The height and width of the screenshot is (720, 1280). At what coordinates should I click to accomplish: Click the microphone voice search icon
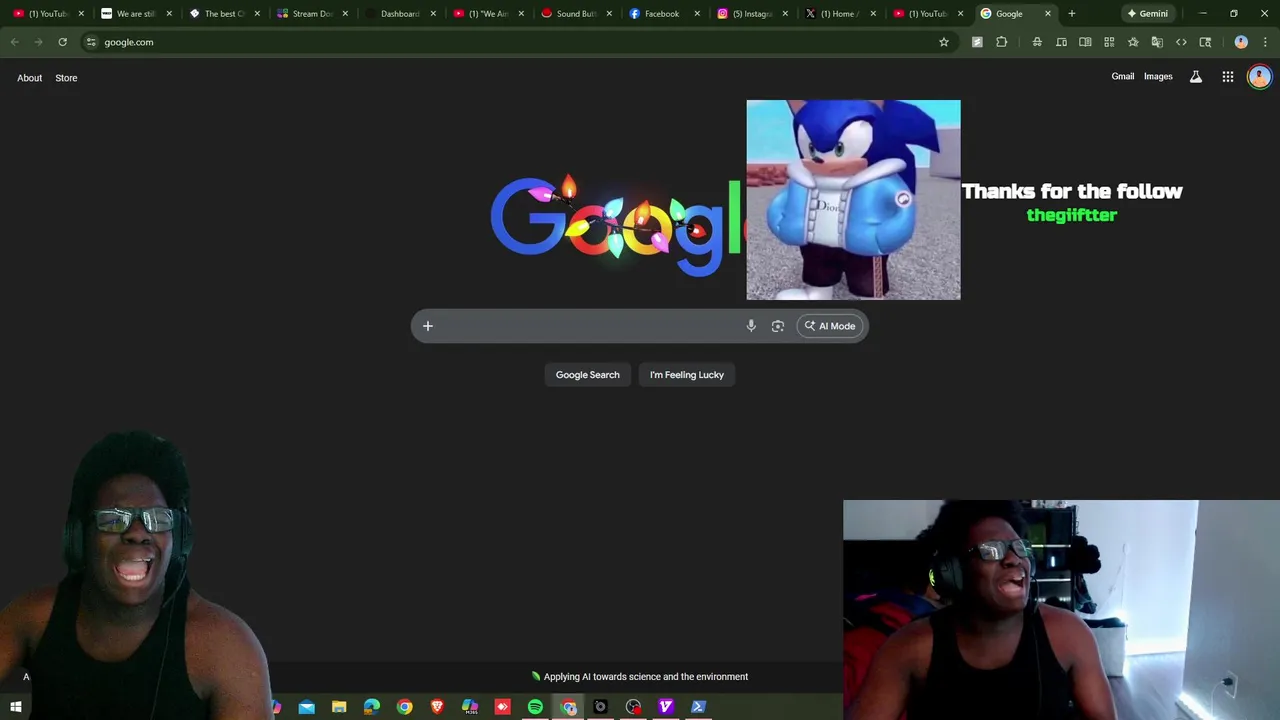coord(751,326)
